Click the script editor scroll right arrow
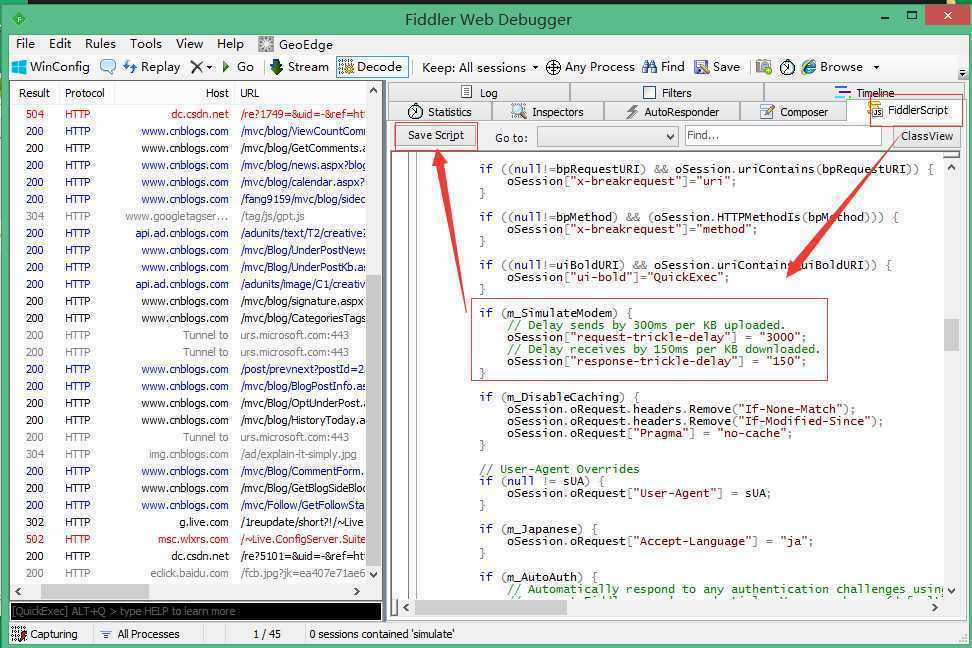 click(x=935, y=608)
